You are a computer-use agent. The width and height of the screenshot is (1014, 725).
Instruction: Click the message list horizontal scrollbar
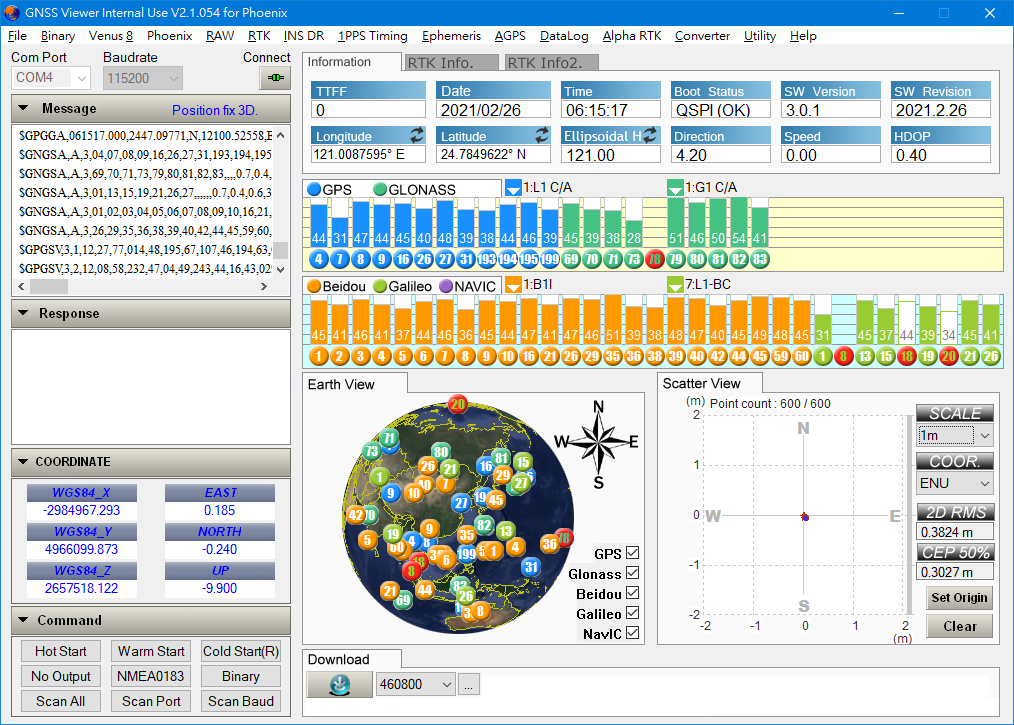pyautogui.click(x=142, y=286)
